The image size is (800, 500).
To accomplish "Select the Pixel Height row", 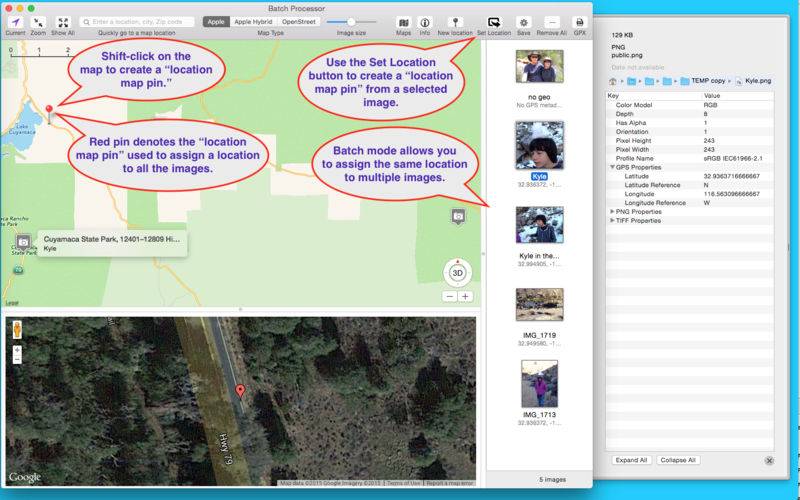I will [690, 141].
